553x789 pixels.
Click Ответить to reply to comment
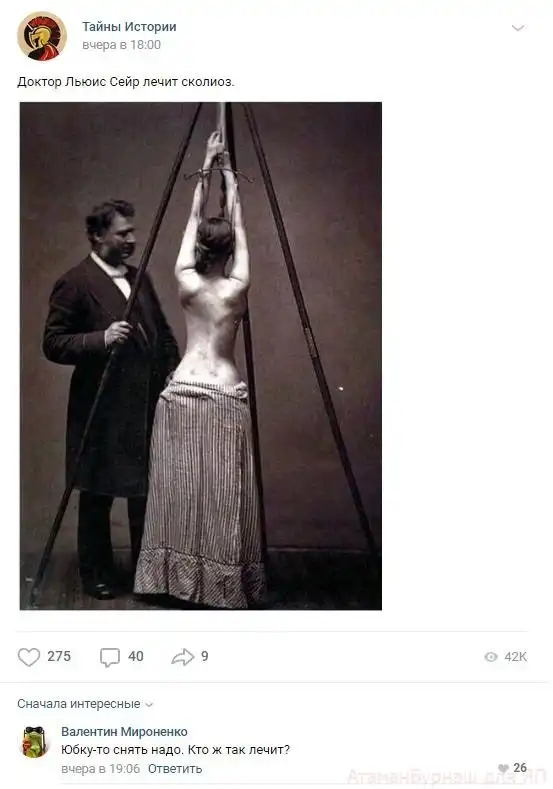coord(175,768)
